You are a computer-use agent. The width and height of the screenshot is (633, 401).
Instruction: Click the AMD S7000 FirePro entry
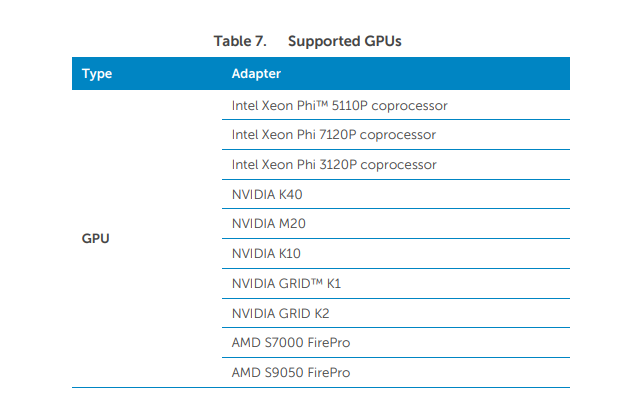coord(290,343)
